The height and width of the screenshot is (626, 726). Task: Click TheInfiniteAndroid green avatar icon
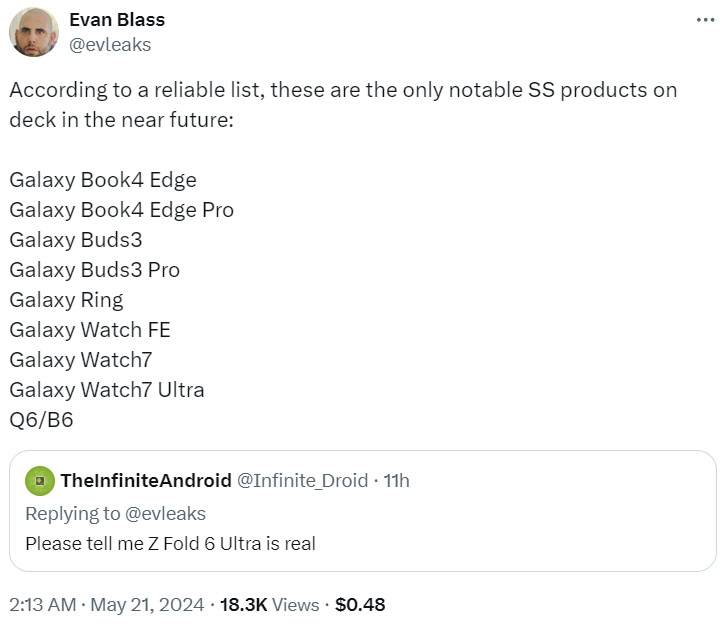click(x=39, y=481)
